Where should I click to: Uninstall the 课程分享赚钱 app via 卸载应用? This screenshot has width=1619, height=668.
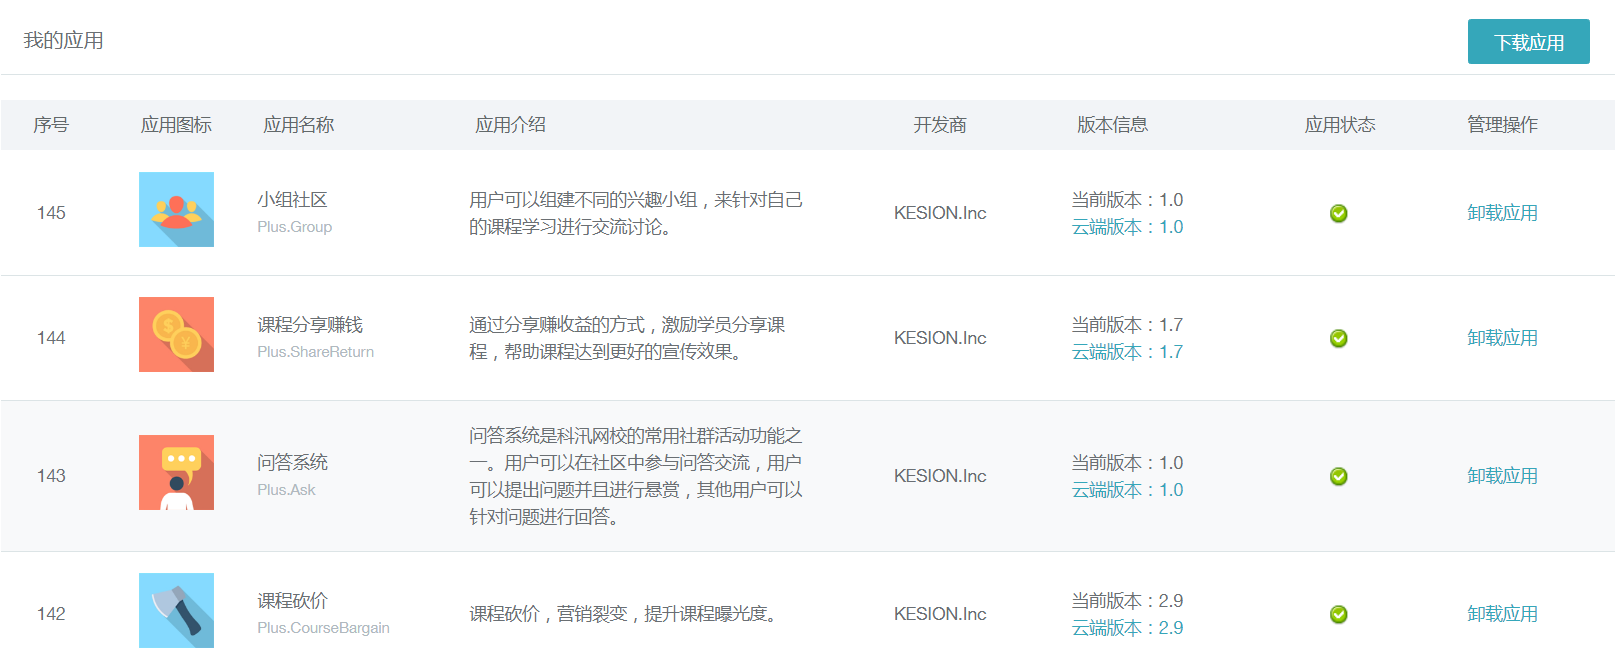1502,338
